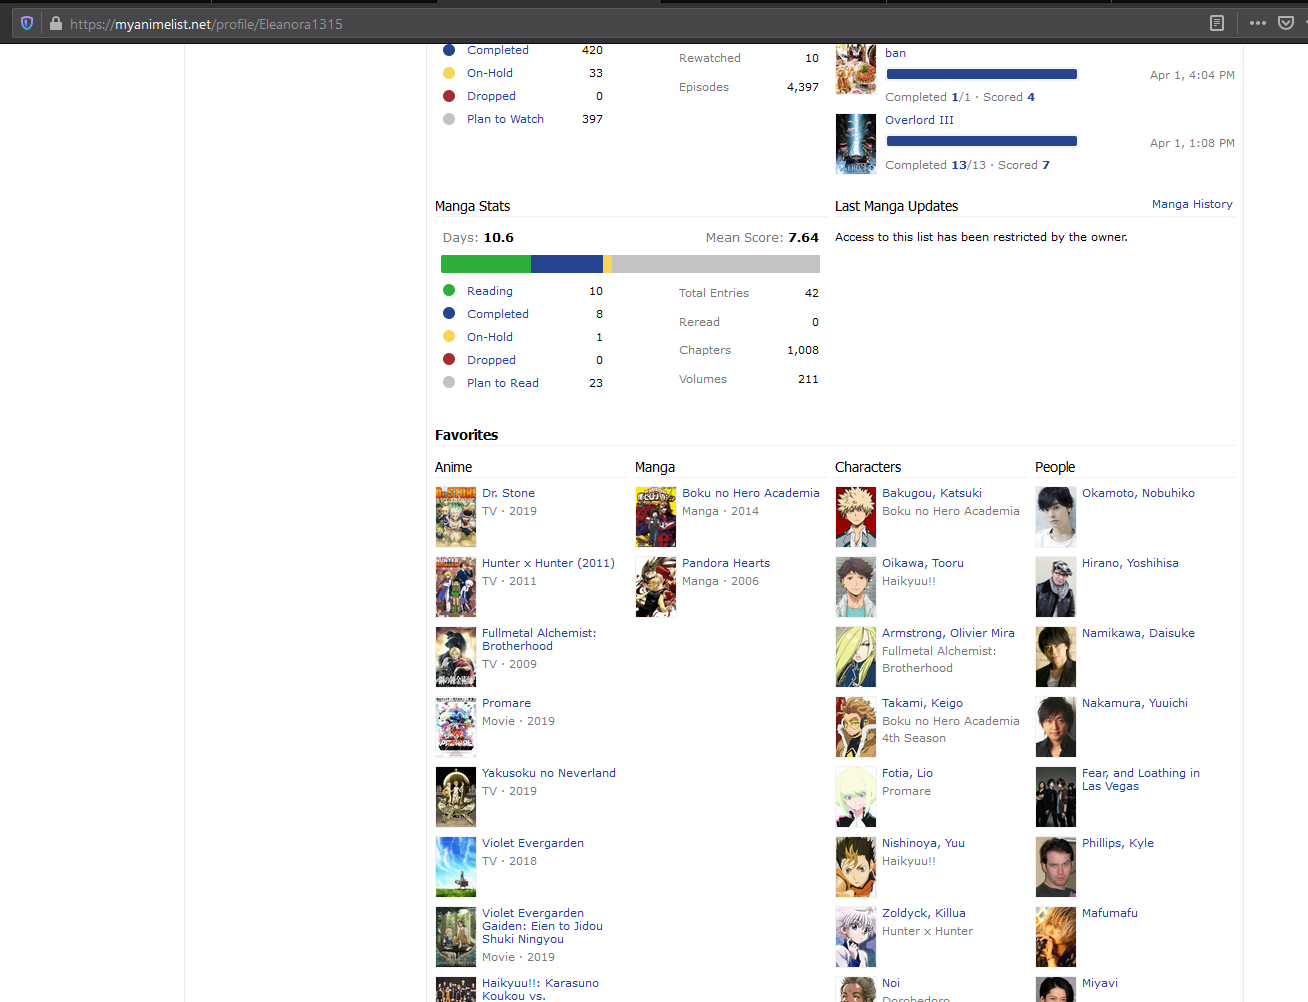Click Okamoto Nobuhiko photo thumbnail
The width and height of the screenshot is (1308, 1002).
pyautogui.click(x=1056, y=517)
